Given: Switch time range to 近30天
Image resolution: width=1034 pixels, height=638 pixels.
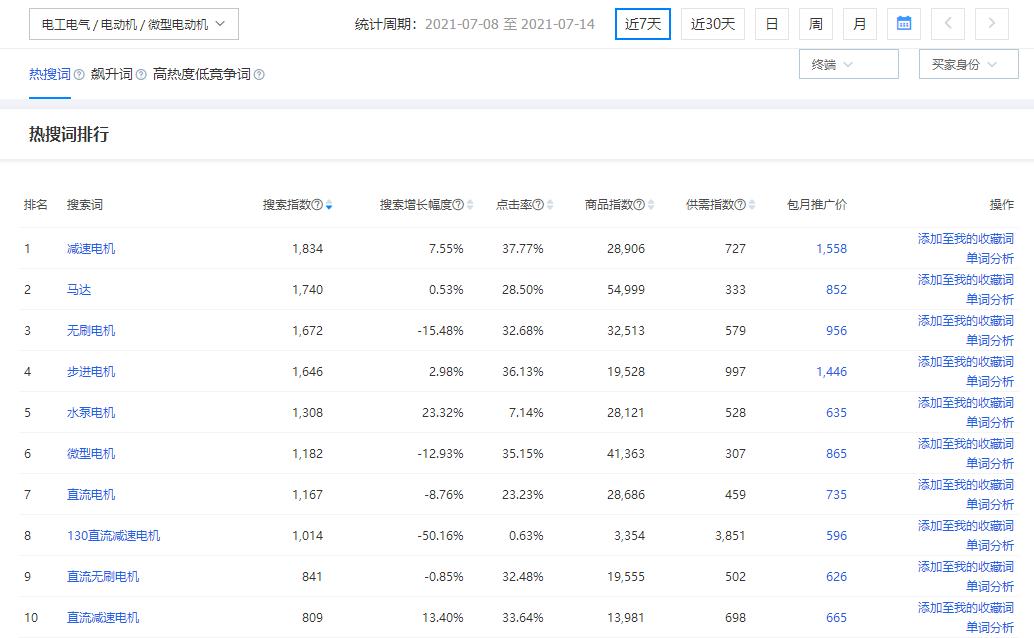Looking at the screenshot, I should [x=712, y=24].
